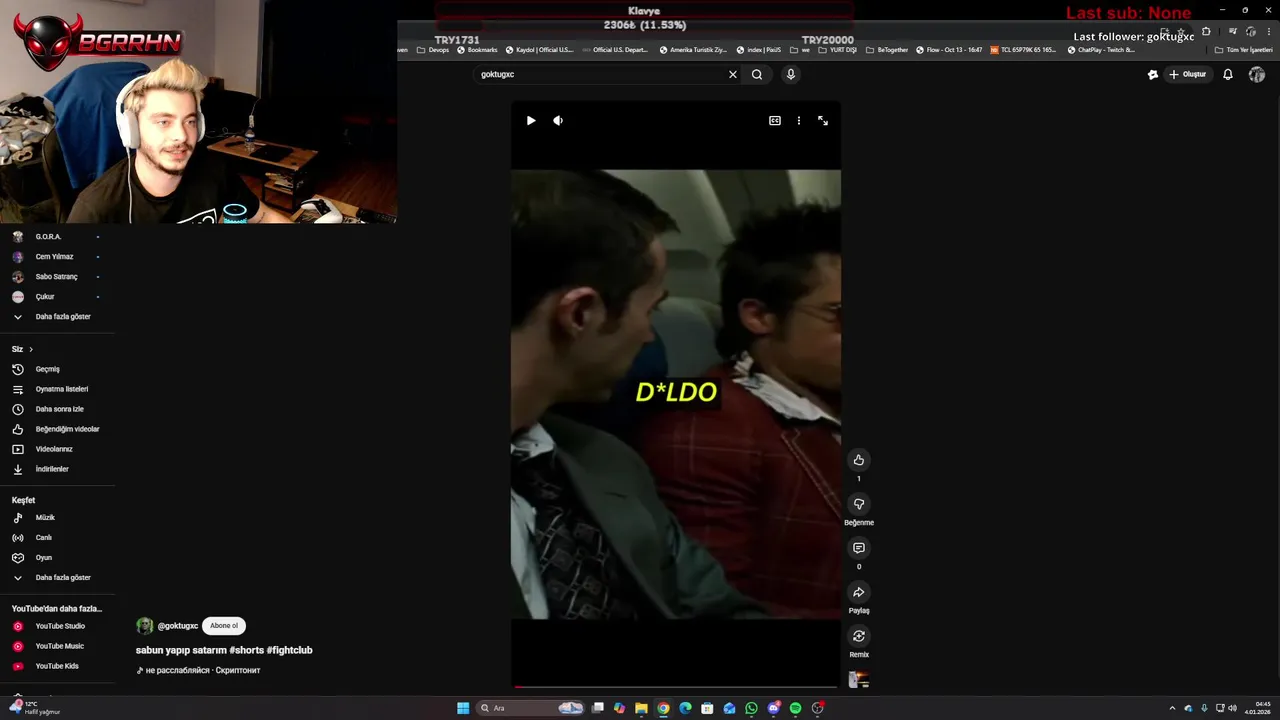Open the TCL 65P79K bookmark
Viewport: 1280px width, 720px height.
tap(1023, 50)
